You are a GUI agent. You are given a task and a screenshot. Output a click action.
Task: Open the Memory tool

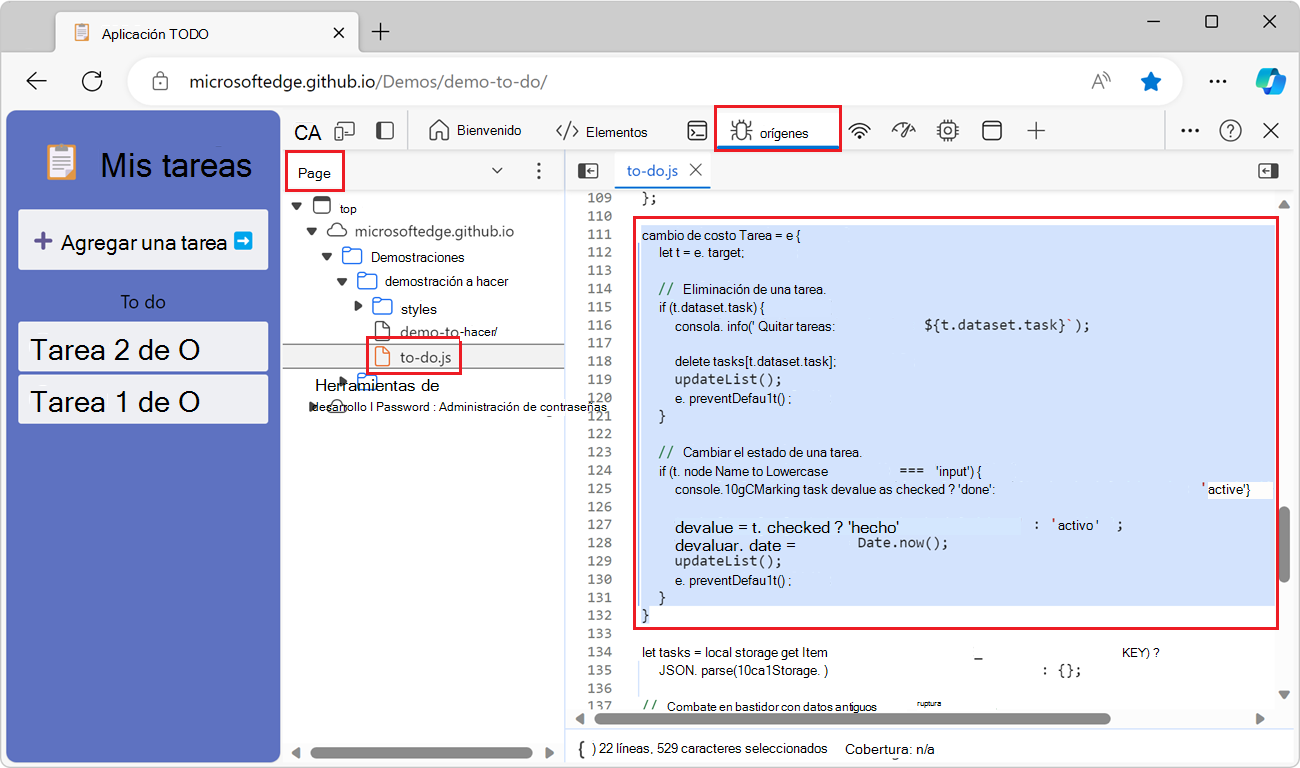(947, 130)
